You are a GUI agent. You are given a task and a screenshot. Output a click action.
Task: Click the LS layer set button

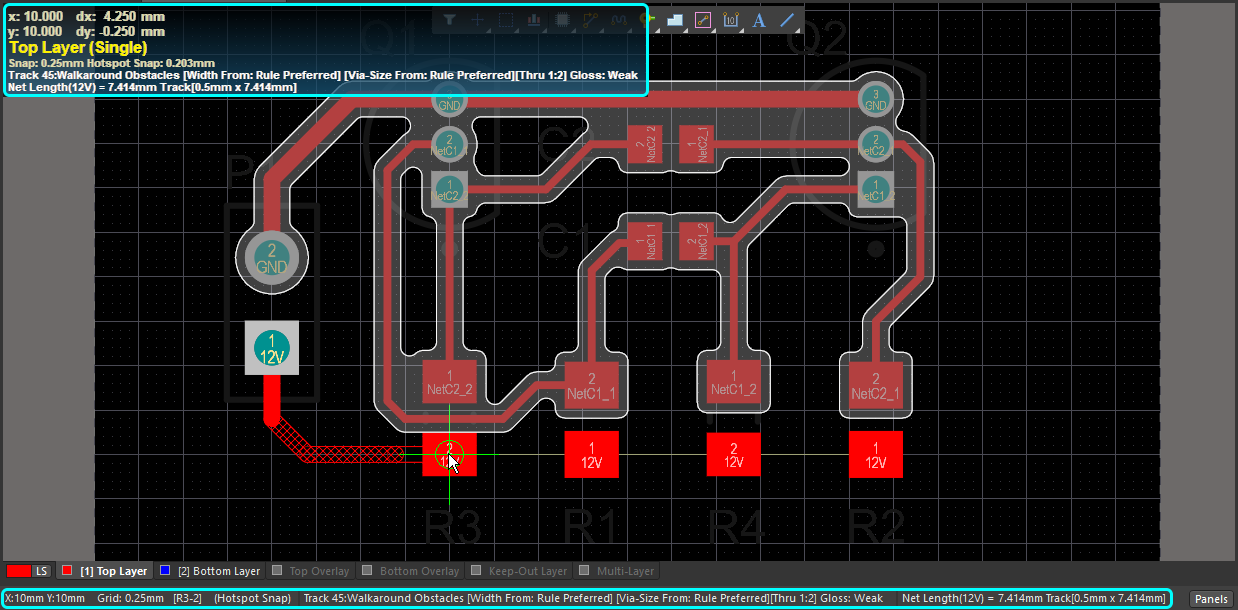[x=41, y=571]
